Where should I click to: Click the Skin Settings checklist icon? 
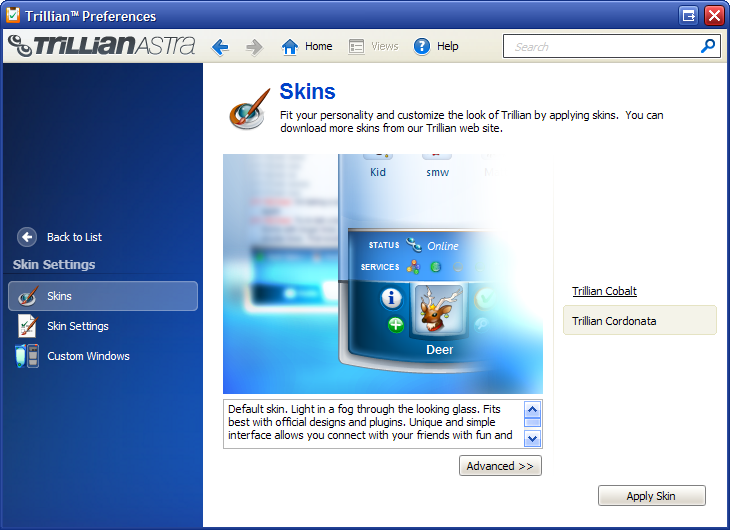click(x=27, y=326)
